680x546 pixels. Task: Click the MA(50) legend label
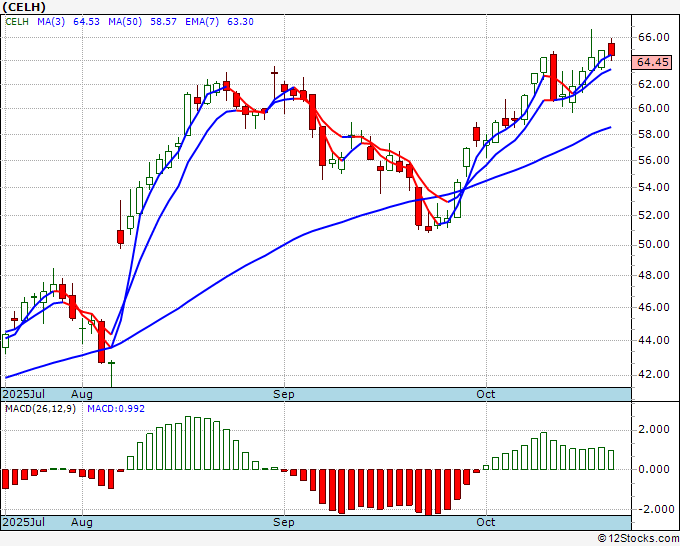pyautogui.click(x=125, y=22)
